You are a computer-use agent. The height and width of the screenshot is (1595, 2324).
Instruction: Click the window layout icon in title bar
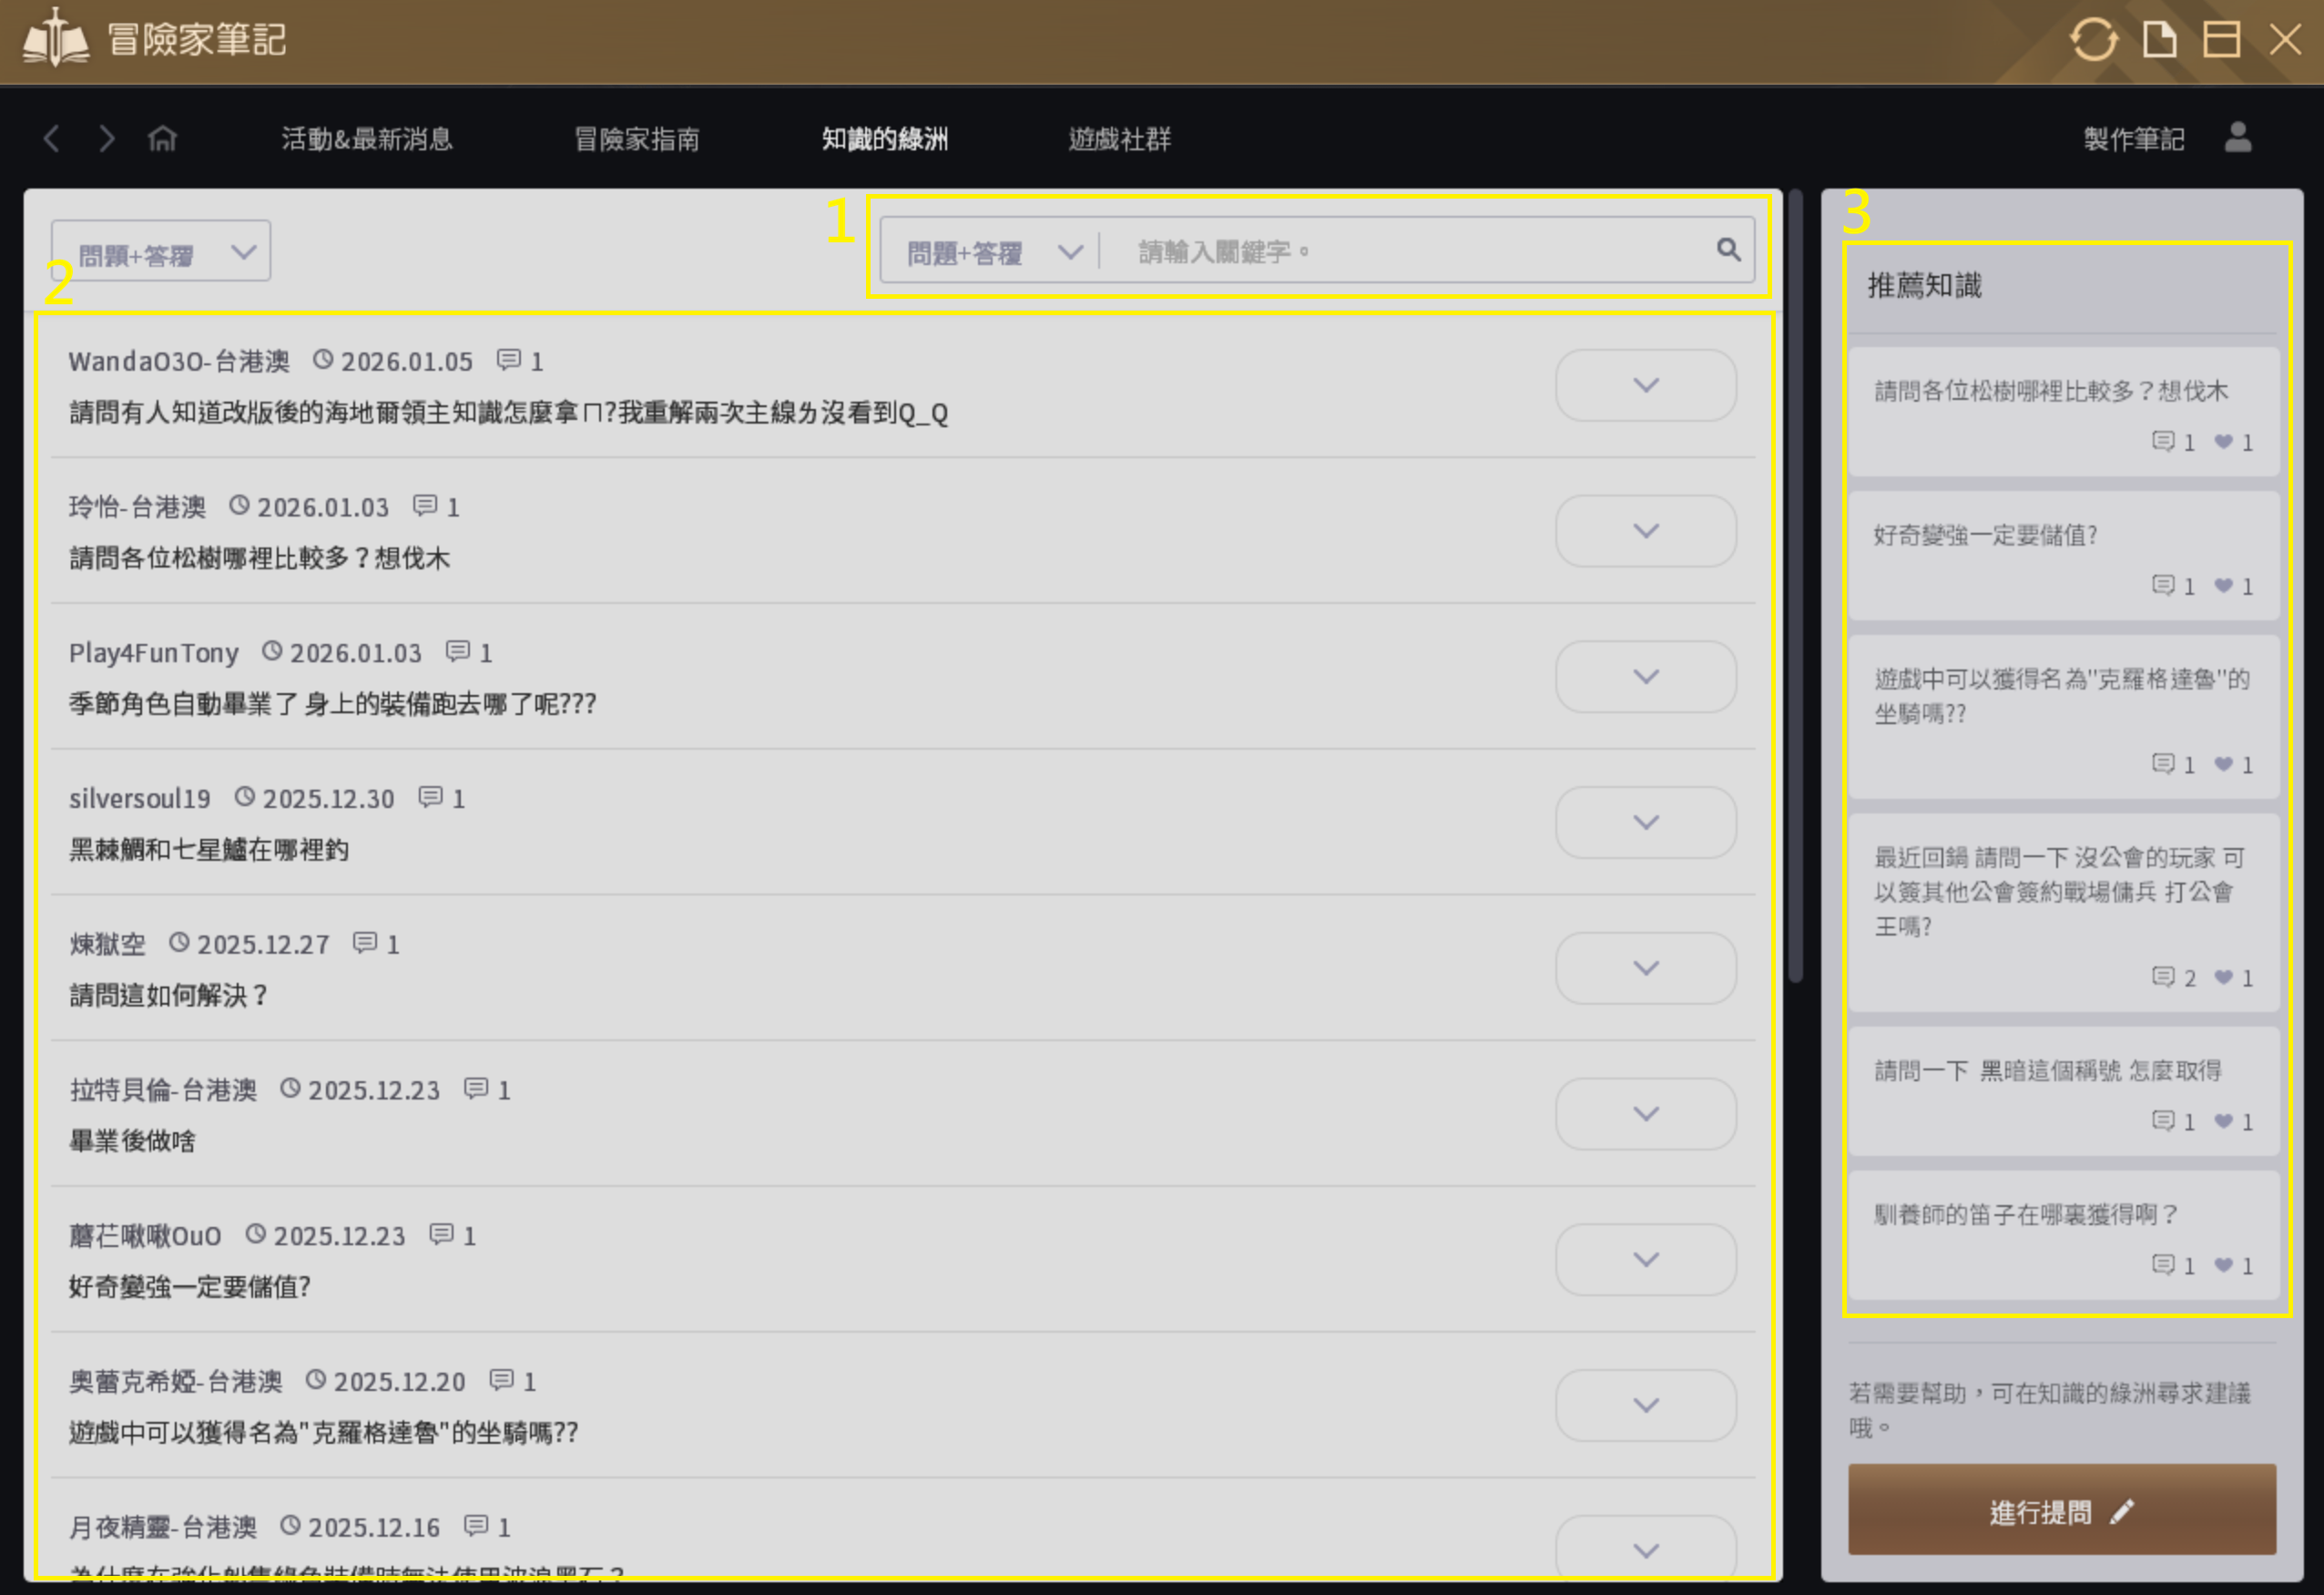(2221, 40)
